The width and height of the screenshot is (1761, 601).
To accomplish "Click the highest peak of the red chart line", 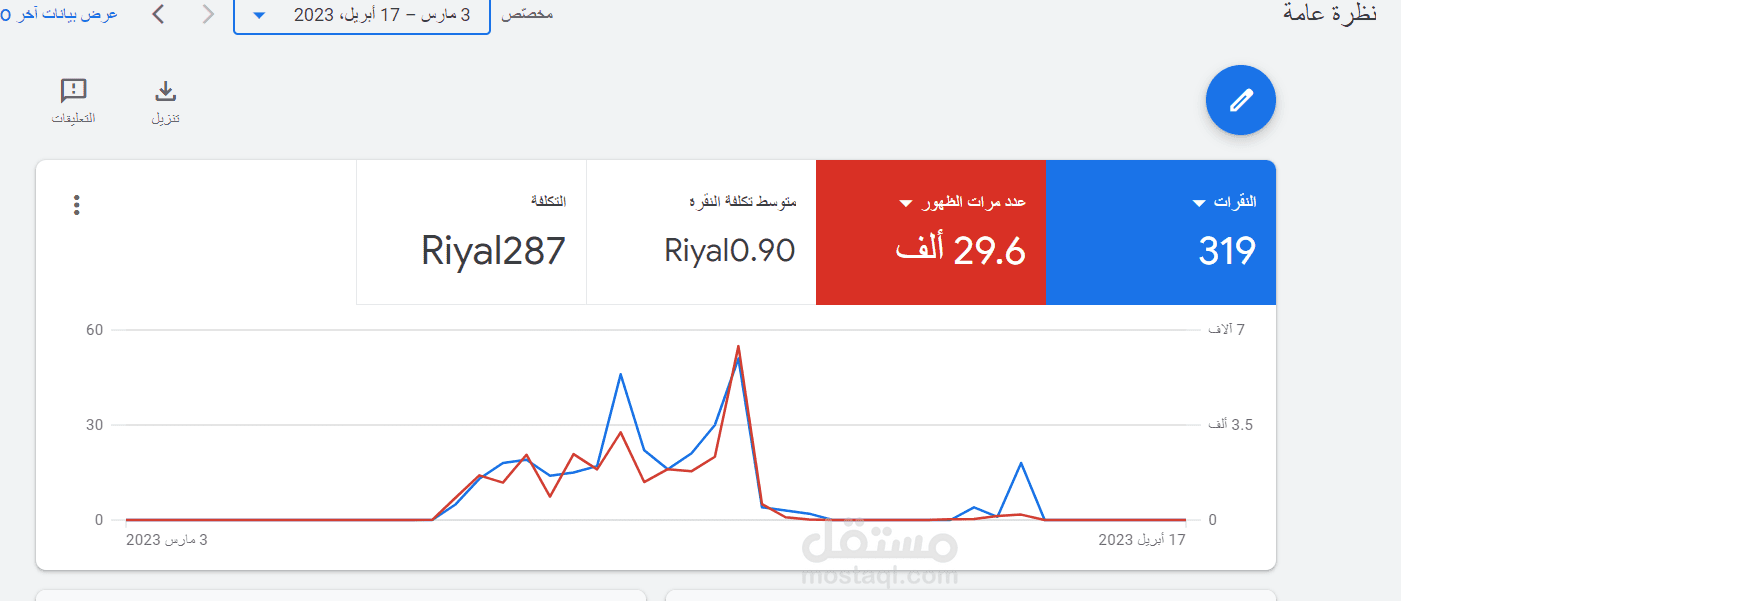I will (738, 347).
